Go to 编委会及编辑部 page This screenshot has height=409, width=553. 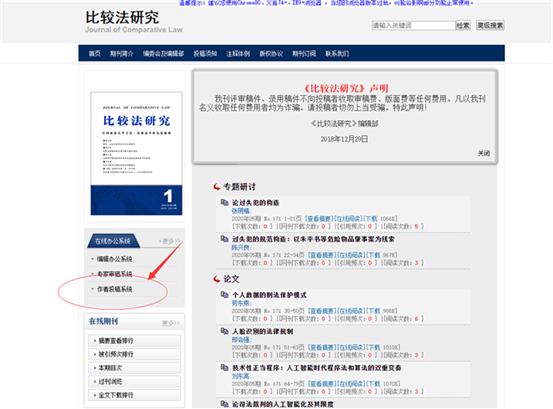[x=163, y=54]
